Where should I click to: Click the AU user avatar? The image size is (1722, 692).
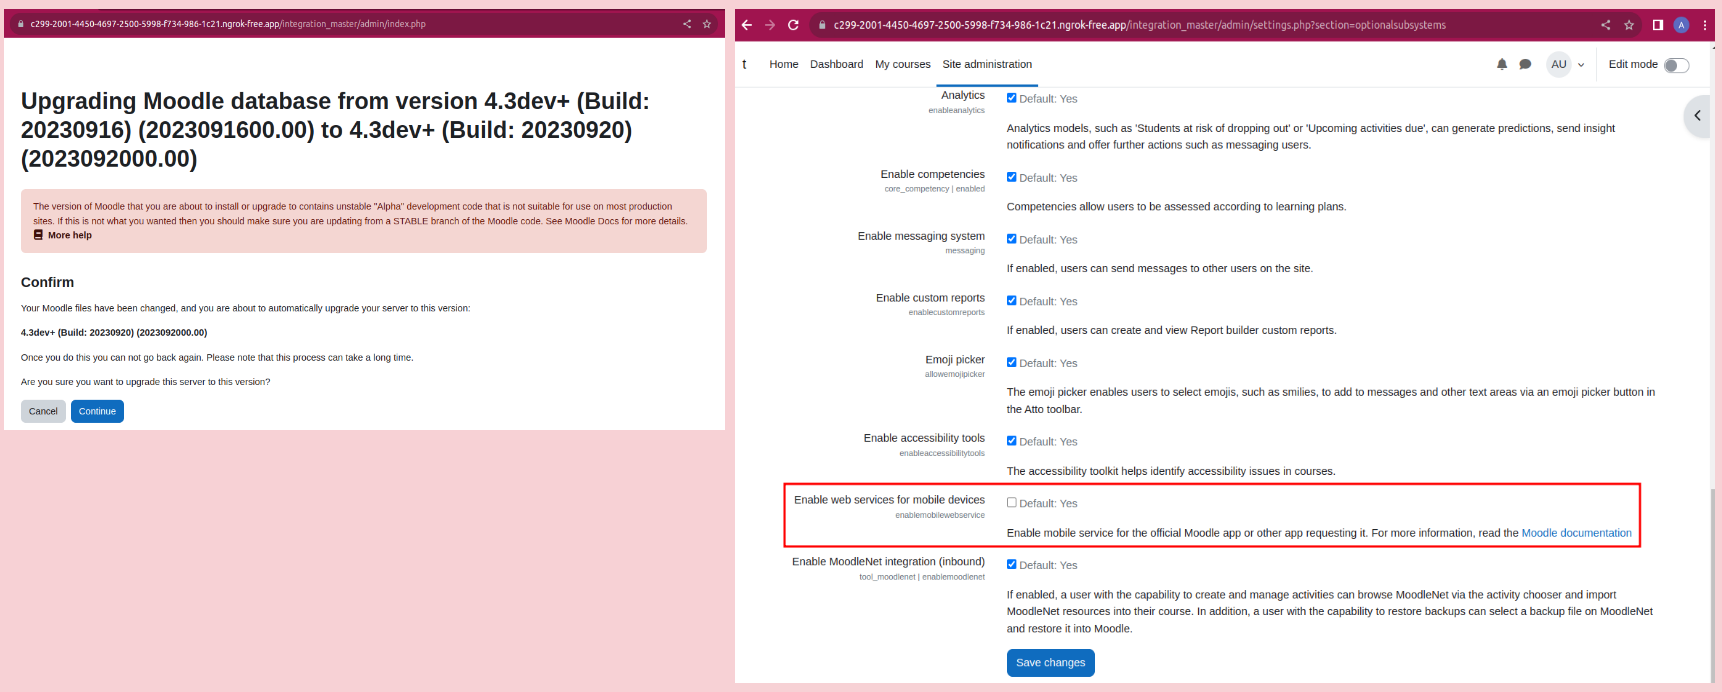tap(1559, 64)
